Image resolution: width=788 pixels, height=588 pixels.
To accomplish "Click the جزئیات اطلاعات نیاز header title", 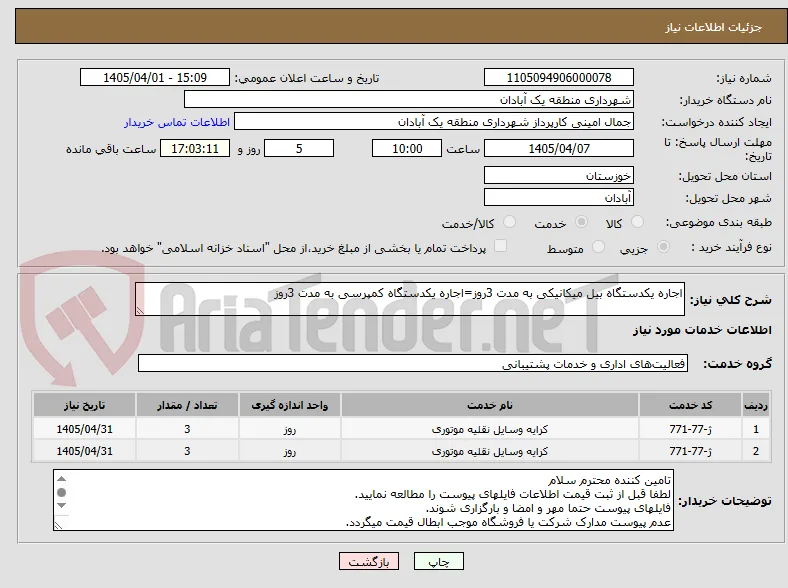I will (714, 27).
